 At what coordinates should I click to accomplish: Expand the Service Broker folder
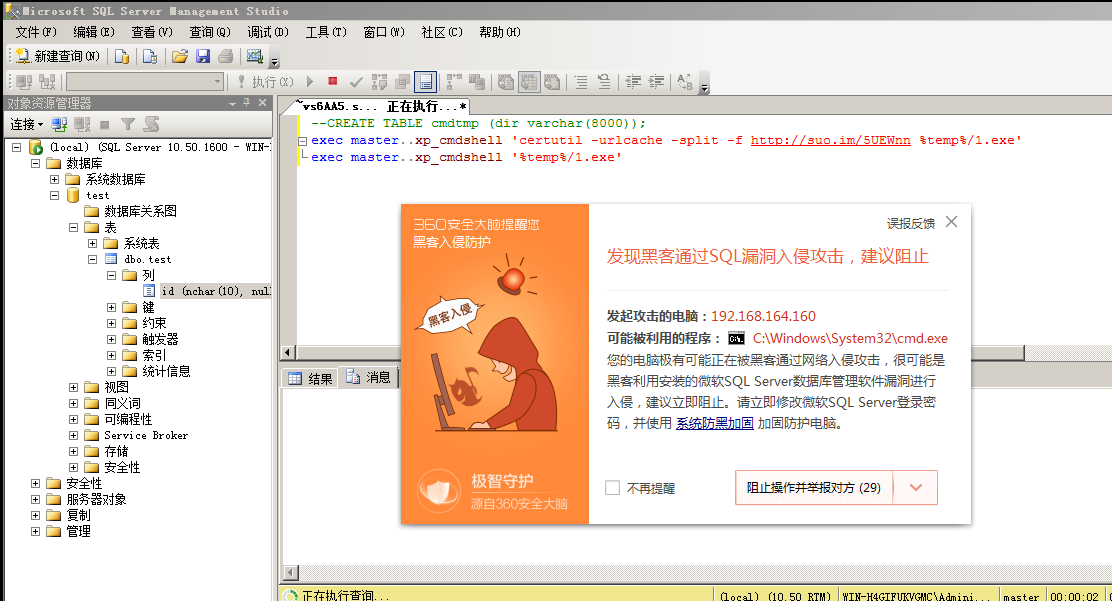(x=73, y=436)
